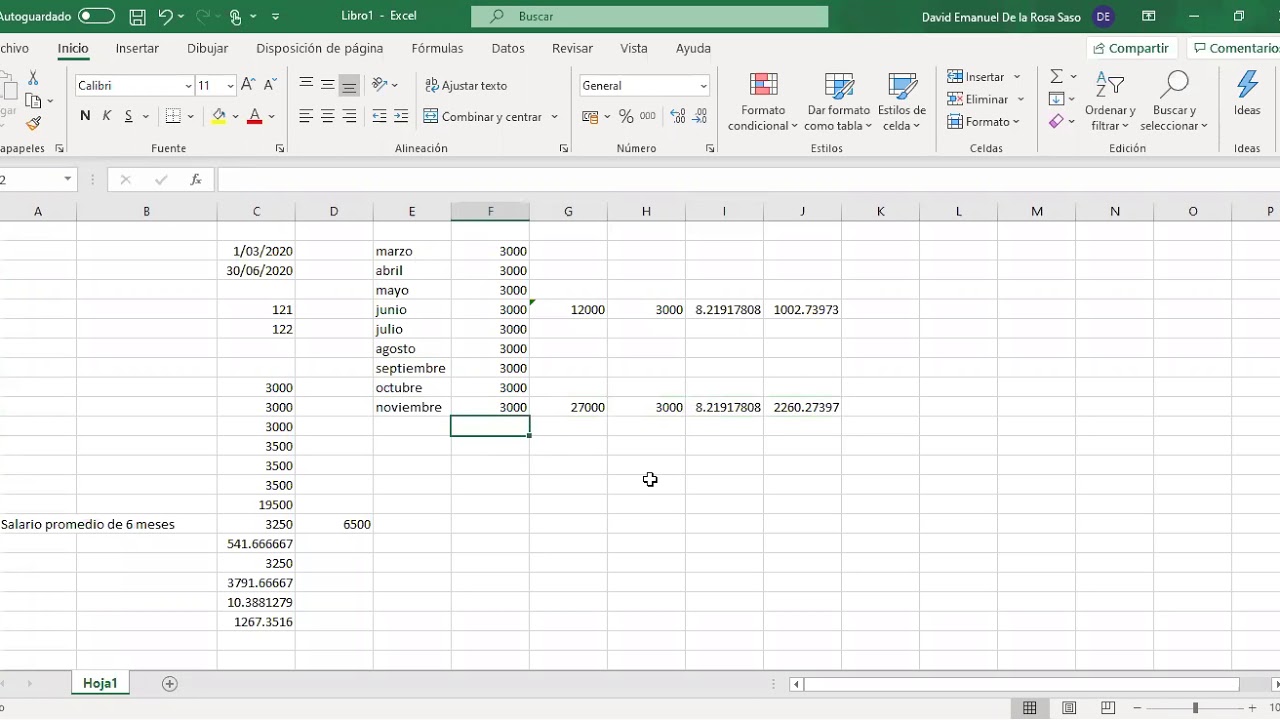Image resolution: width=1280 pixels, height=720 pixels.
Task: Switch to Page Layout view icon
Action: (x=1069, y=708)
